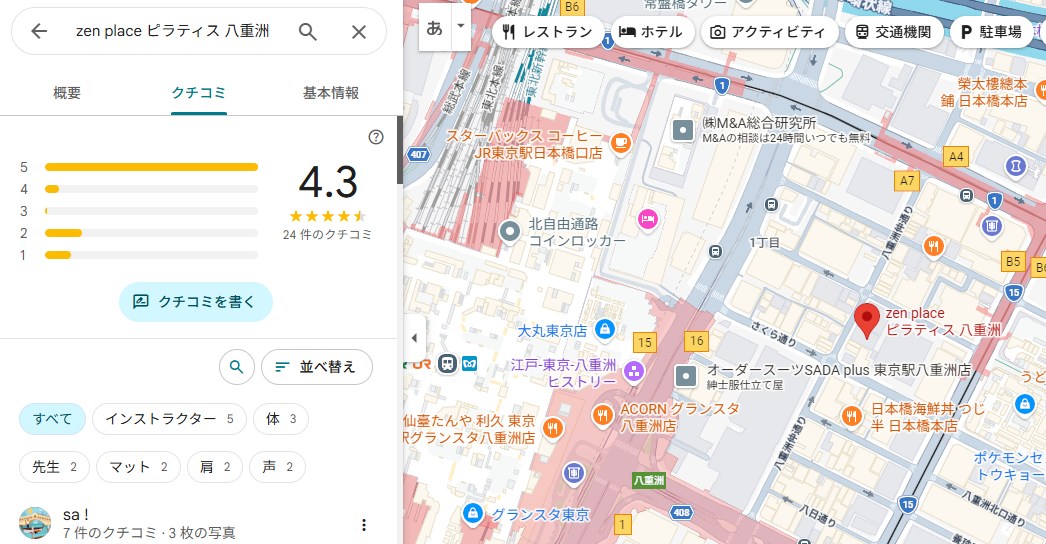Click the Daimaru Tokyo shopping marker
The width and height of the screenshot is (1046, 544).
pos(604,329)
